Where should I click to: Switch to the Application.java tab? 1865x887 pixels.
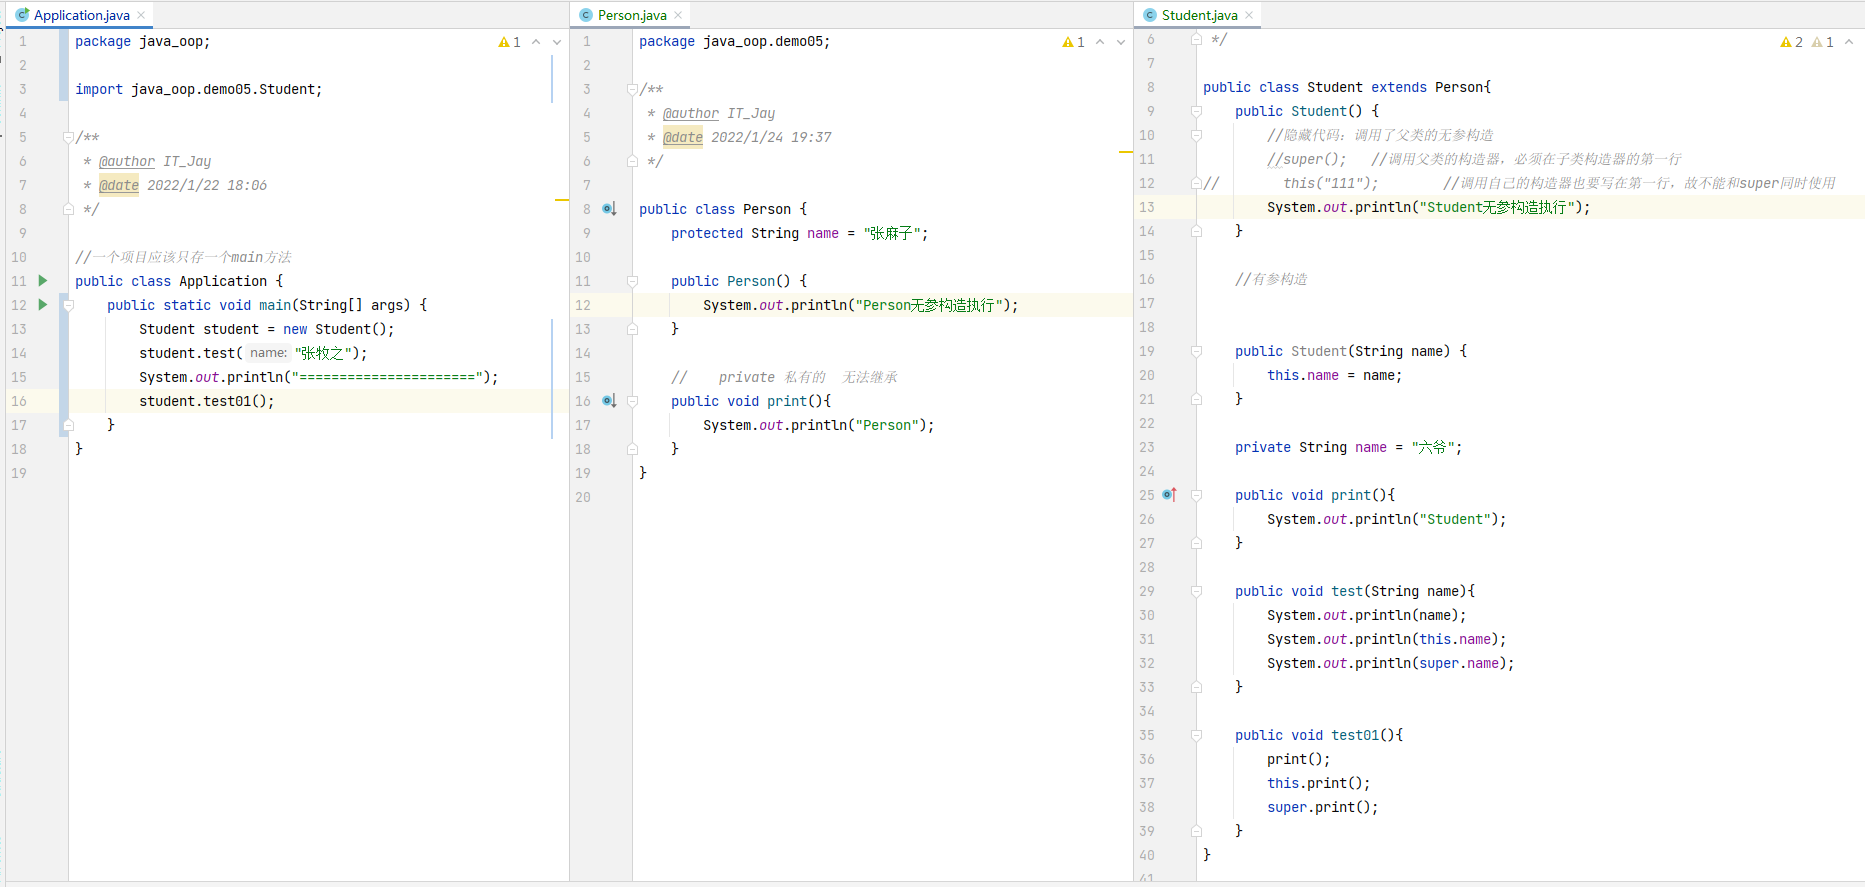[81, 15]
